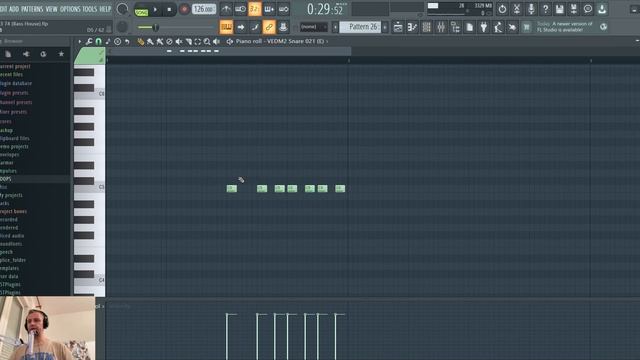Open the piano roll menu arrow
The image size is (640, 360).
tap(80, 41)
